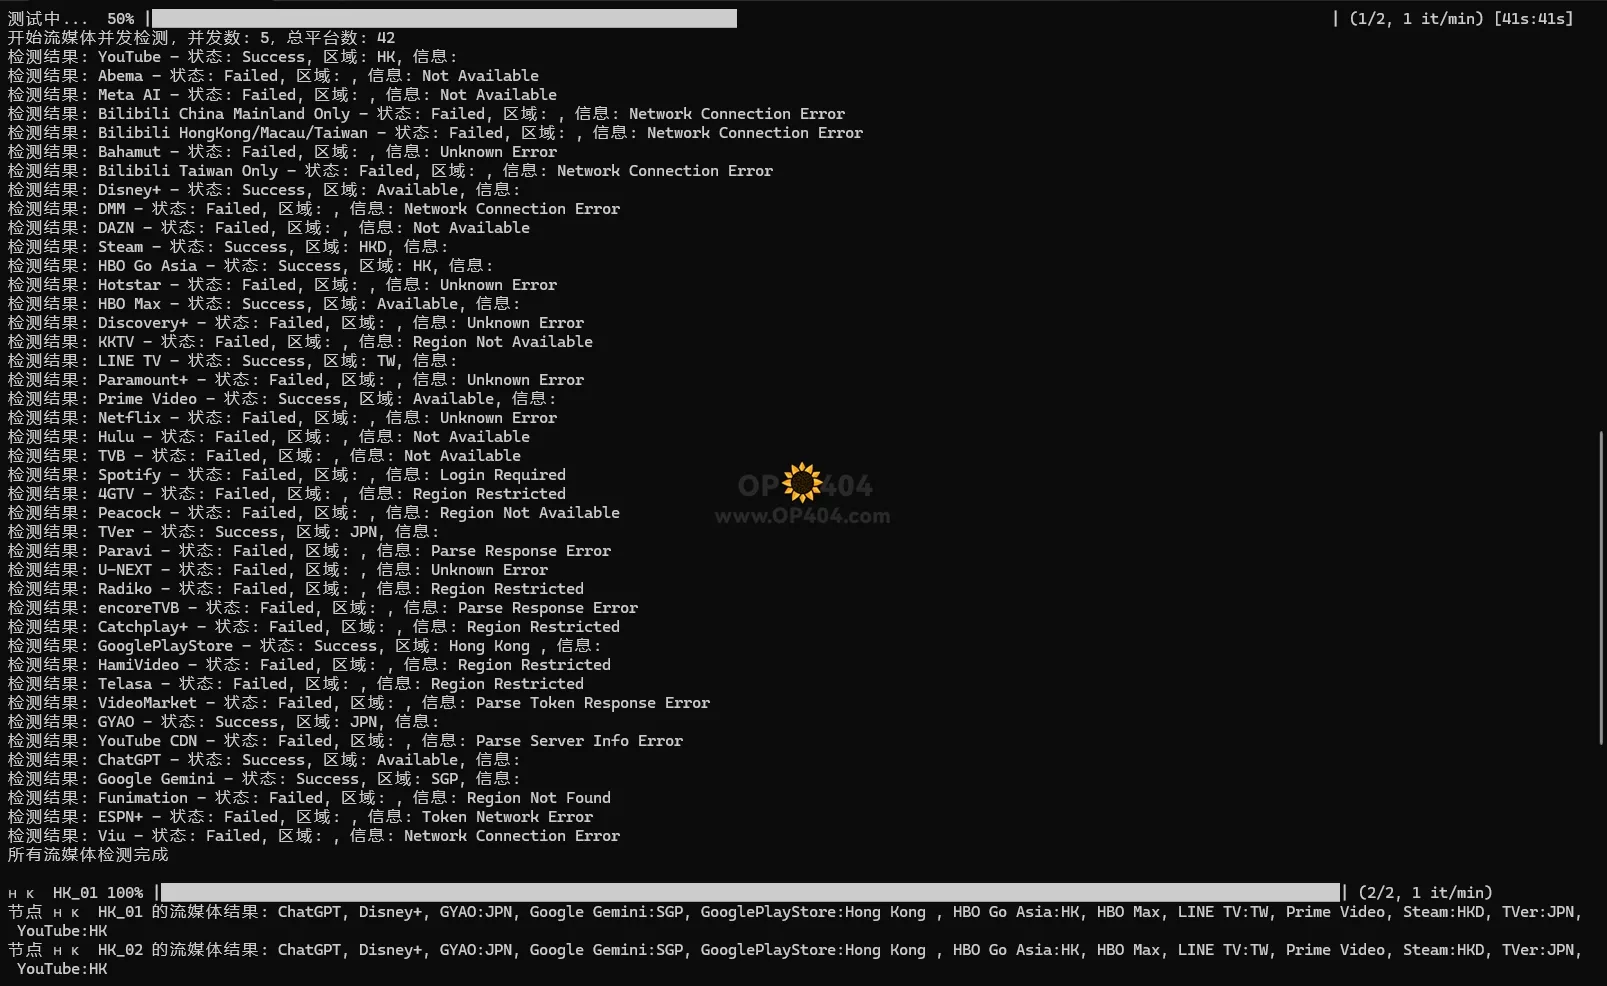The image size is (1607, 986).
Task: Click the Peacock Region Not Available line
Action: click(314, 513)
